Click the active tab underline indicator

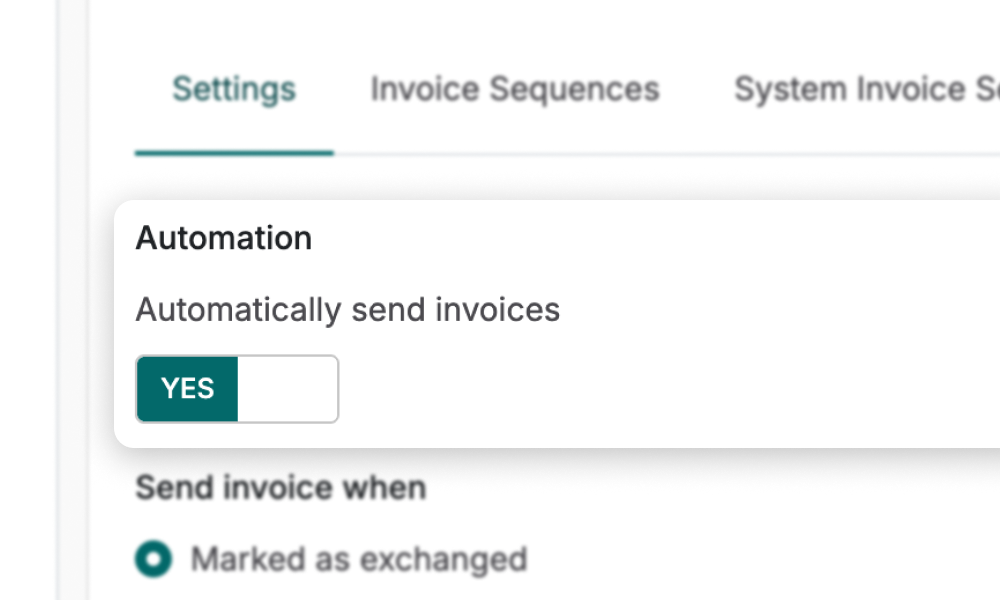[233, 152]
